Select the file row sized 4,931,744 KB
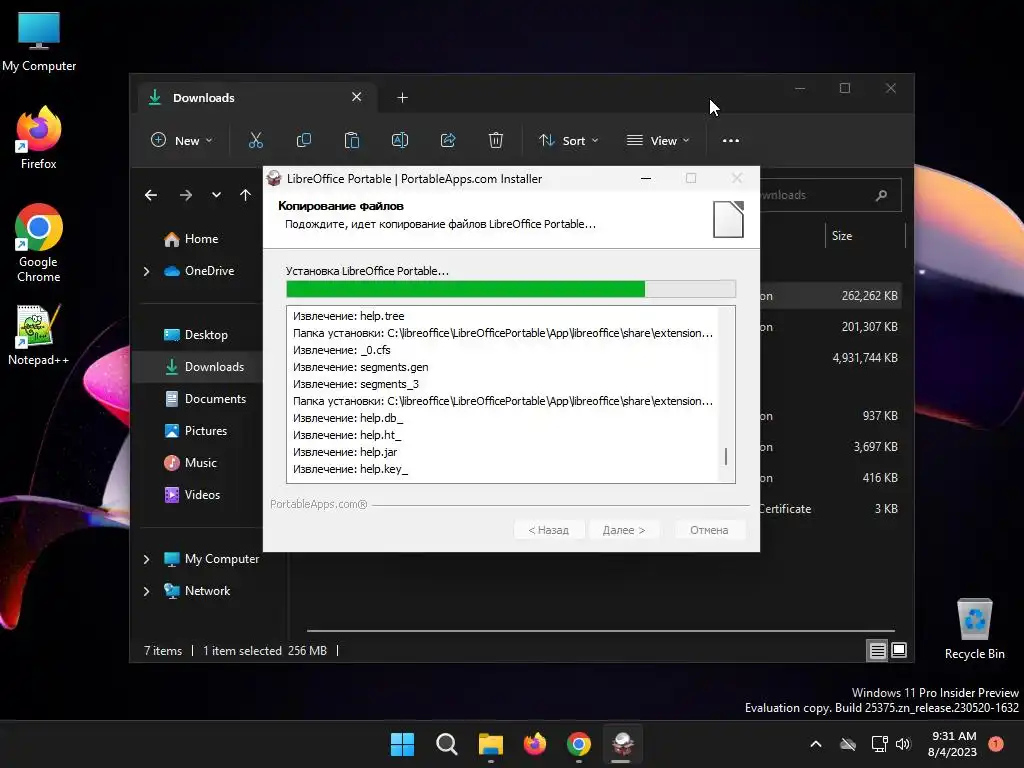The image size is (1024, 768). (x=829, y=358)
